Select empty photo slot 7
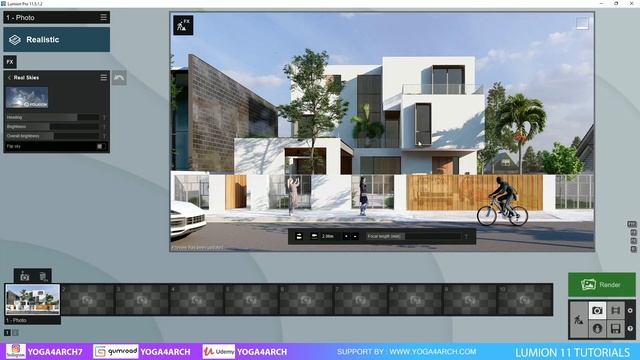The height and width of the screenshot is (360, 640). [x=361, y=300]
